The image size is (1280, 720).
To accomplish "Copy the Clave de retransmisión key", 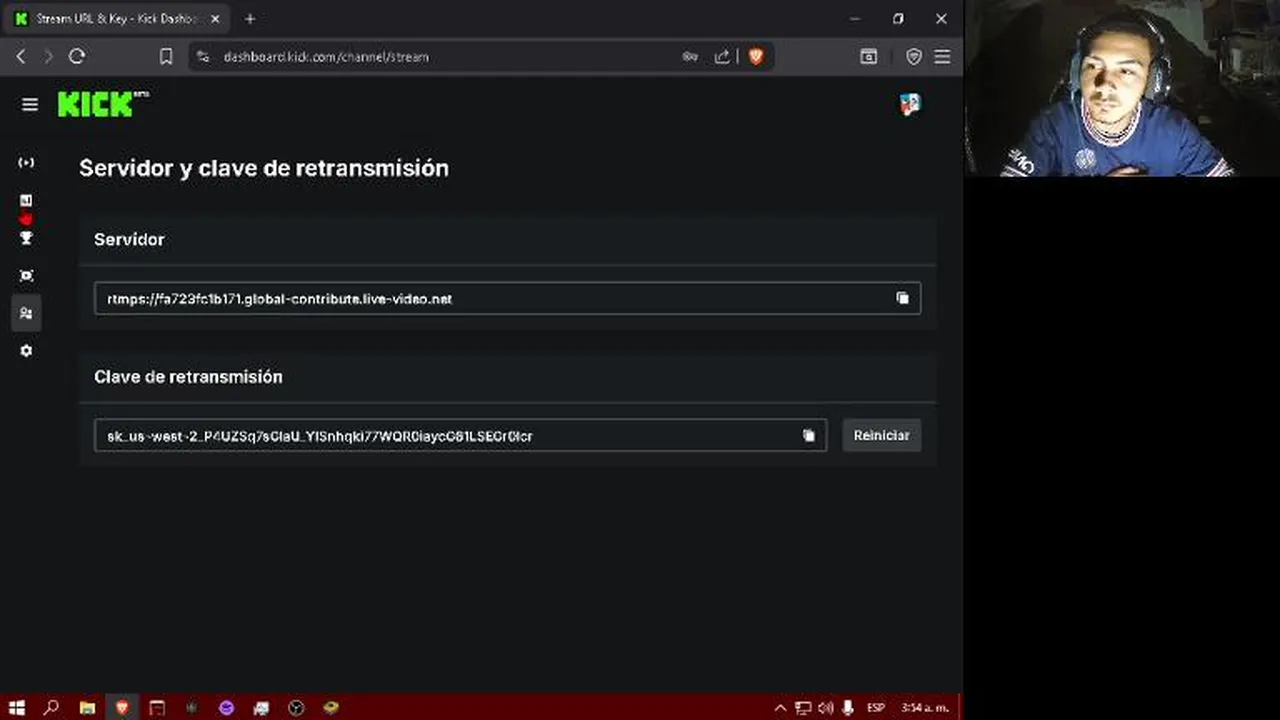I will click(x=808, y=436).
